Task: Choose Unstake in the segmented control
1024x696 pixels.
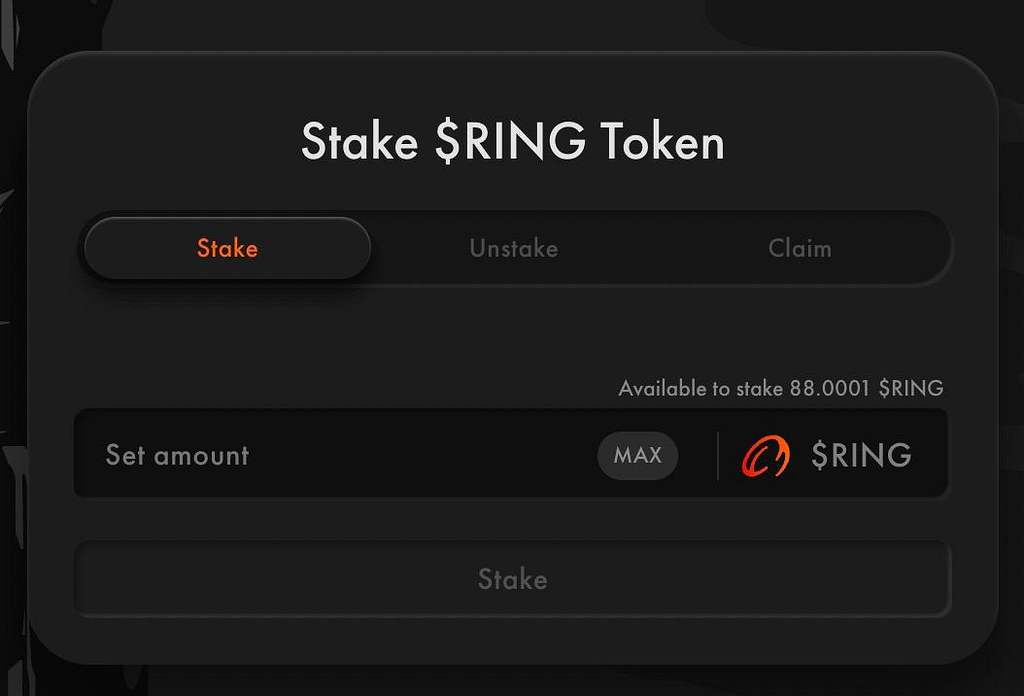Action: coord(513,248)
